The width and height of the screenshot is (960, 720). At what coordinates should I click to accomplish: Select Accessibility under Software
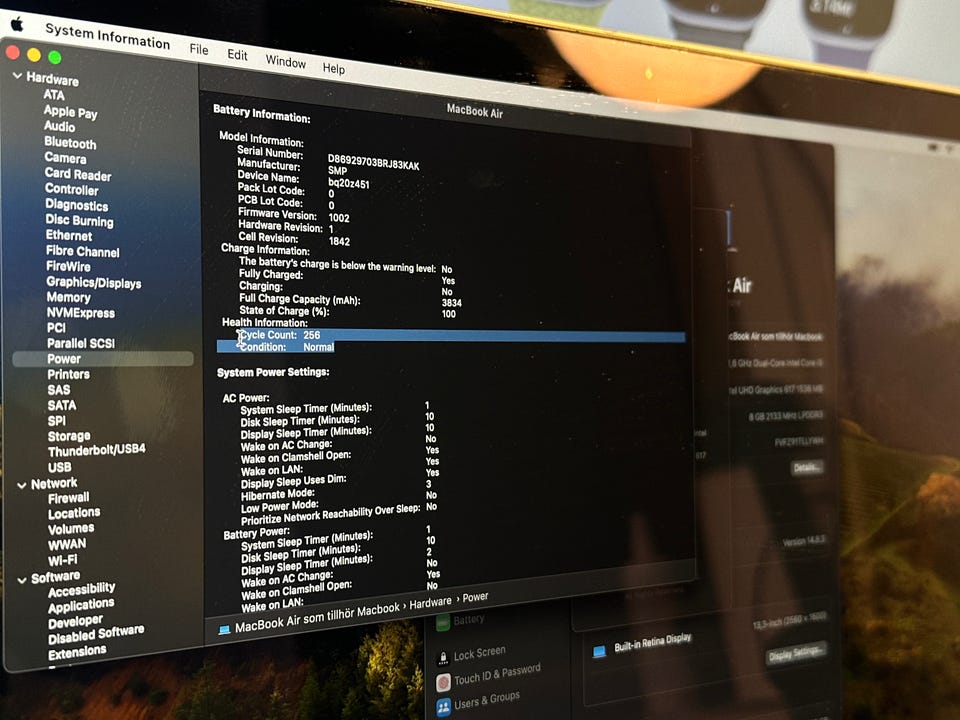click(81, 589)
